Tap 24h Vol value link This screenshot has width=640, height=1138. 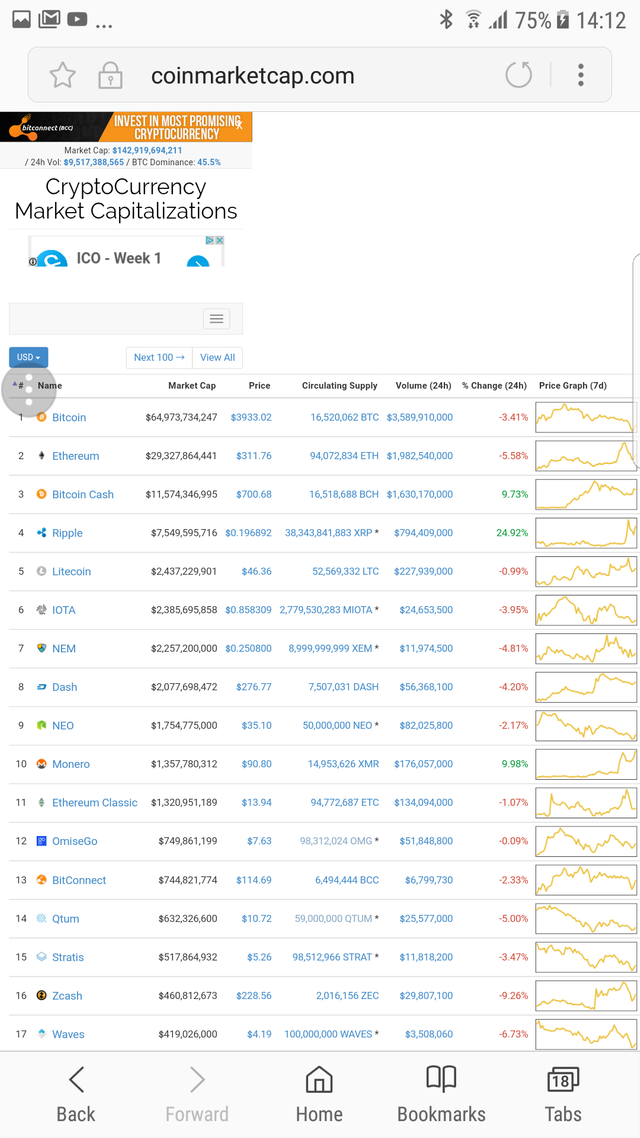(94, 162)
